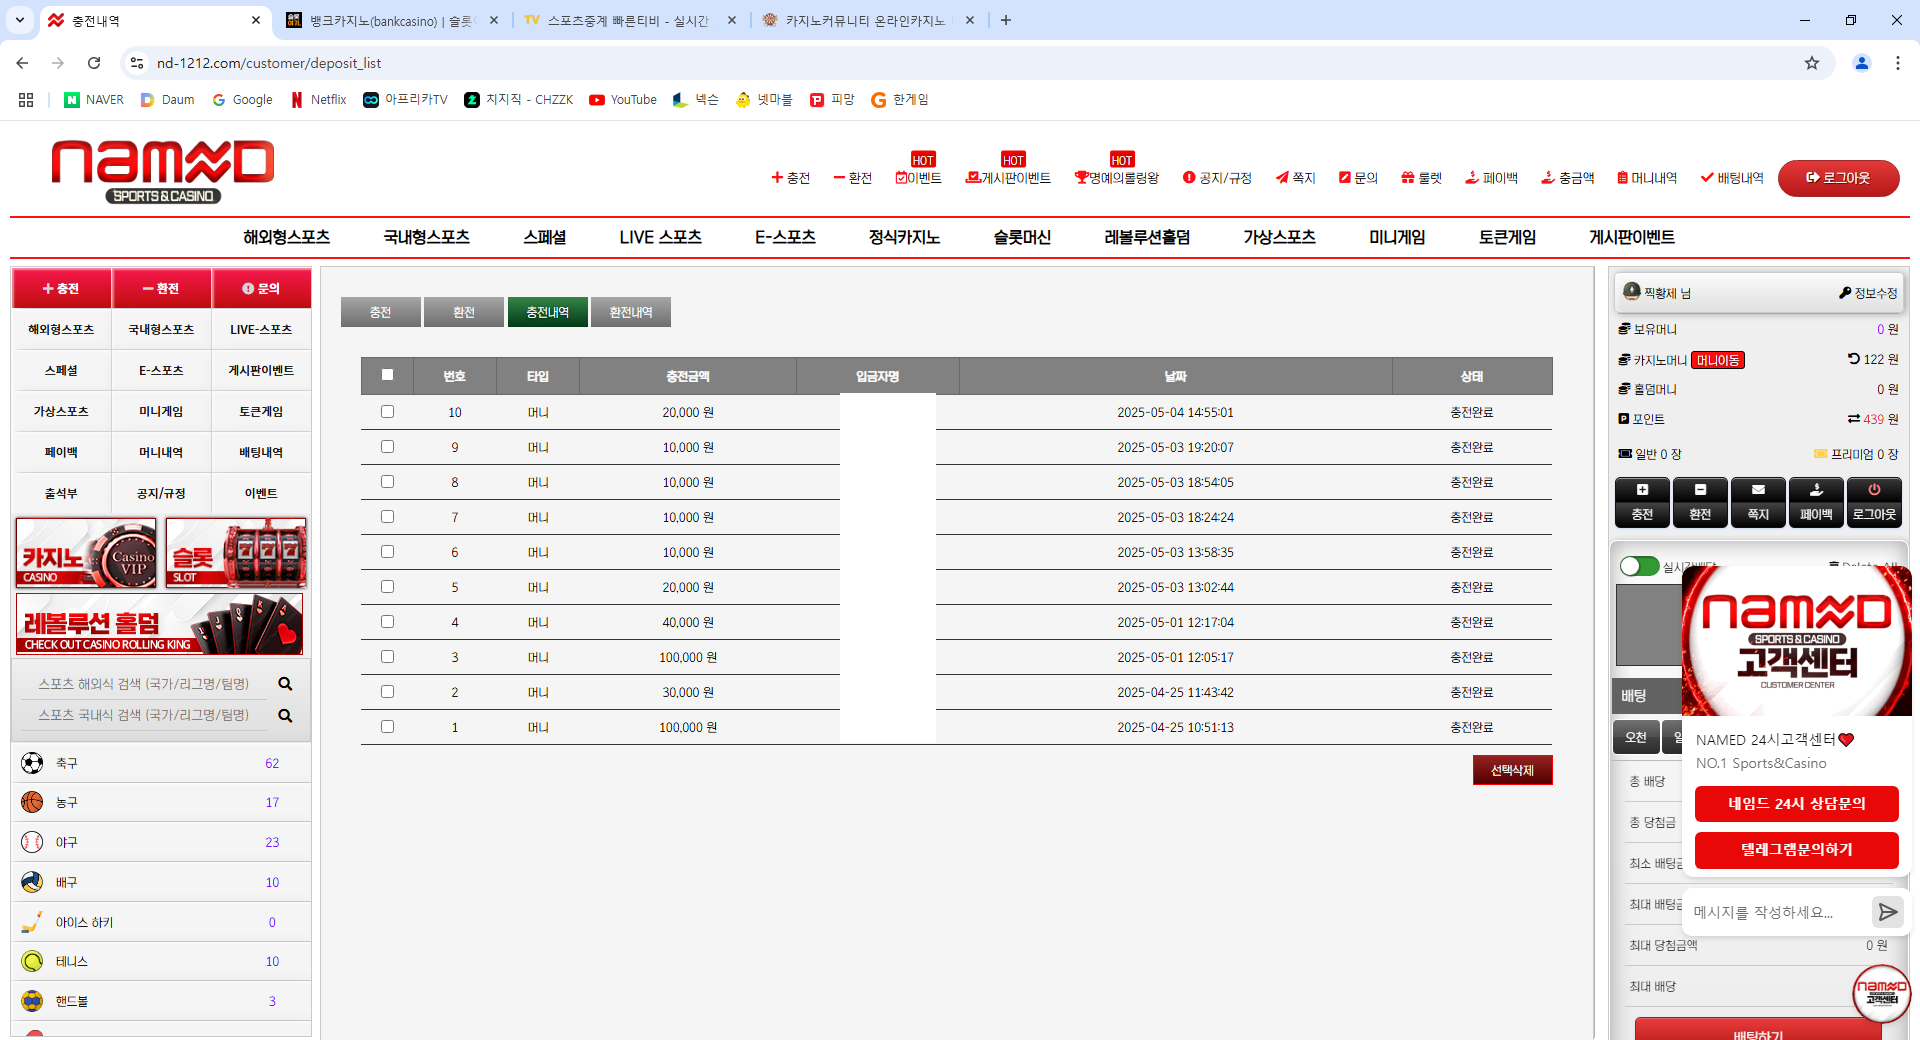Viewport: 1920px width, 1040px height.
Task: Click the send message arrow icon in chat
Action: [1887, 912]
